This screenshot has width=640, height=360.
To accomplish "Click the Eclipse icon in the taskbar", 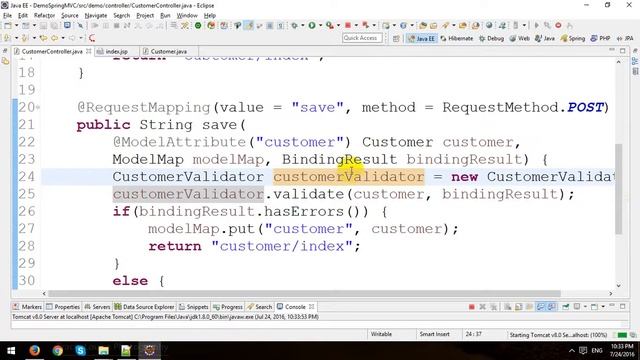I will tap(149, 350).
